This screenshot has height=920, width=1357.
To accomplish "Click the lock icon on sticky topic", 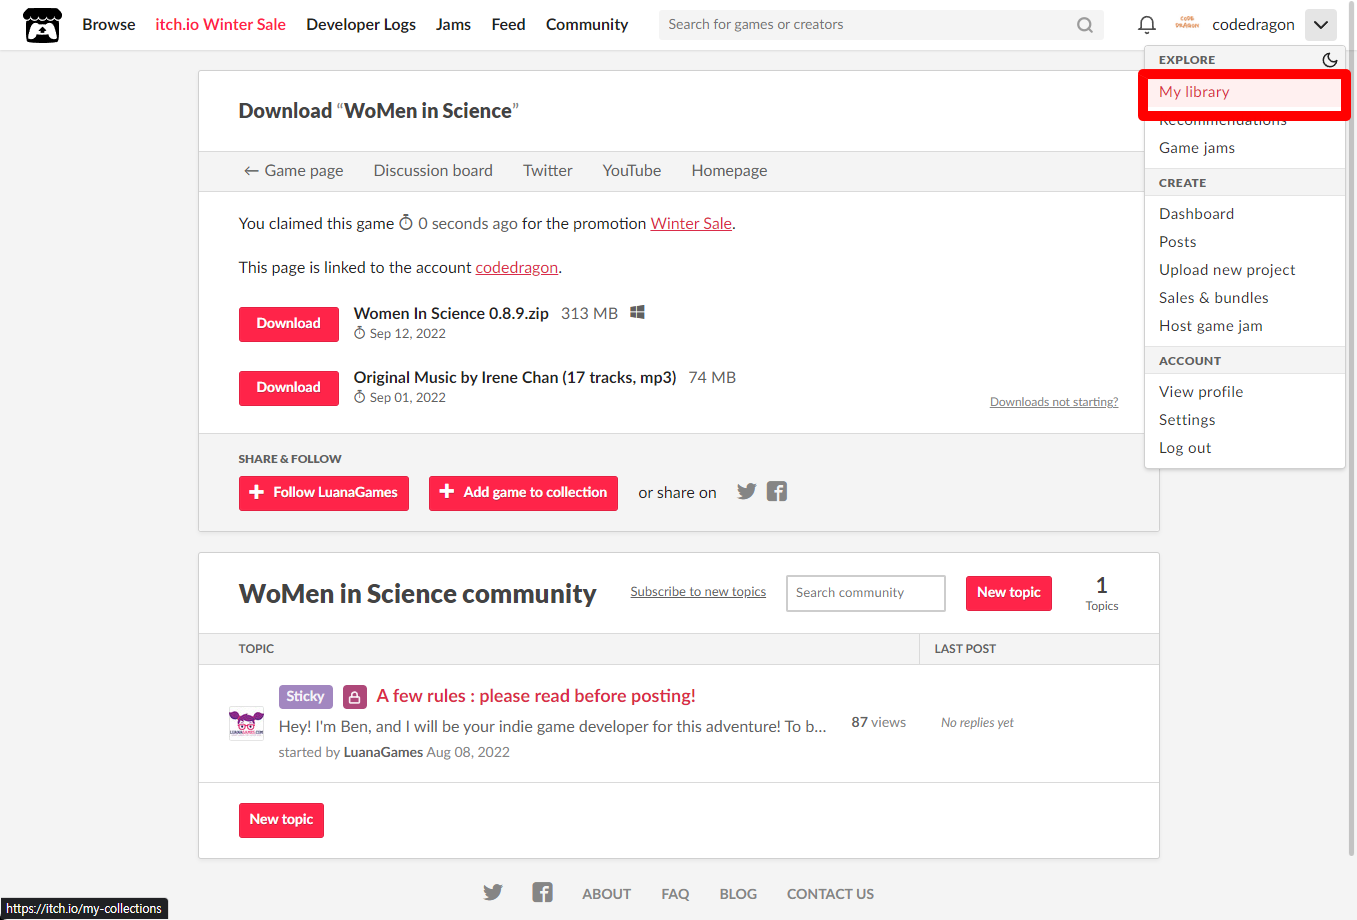I will pos(354,697).
